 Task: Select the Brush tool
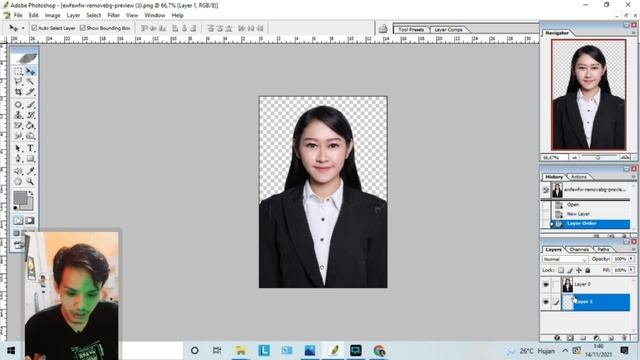pos(30,105)
